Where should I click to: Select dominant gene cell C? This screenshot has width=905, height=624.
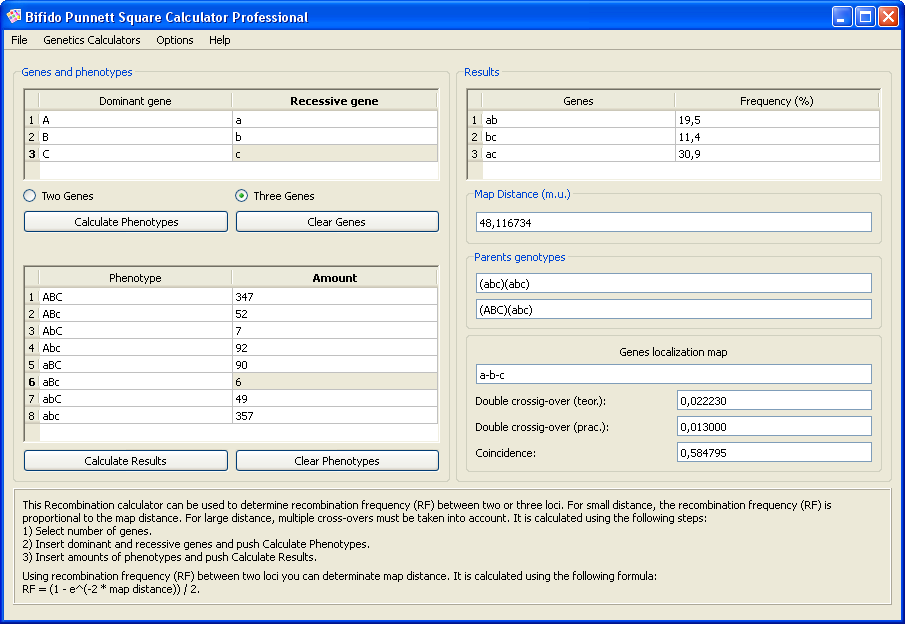[x=136, y=154]
